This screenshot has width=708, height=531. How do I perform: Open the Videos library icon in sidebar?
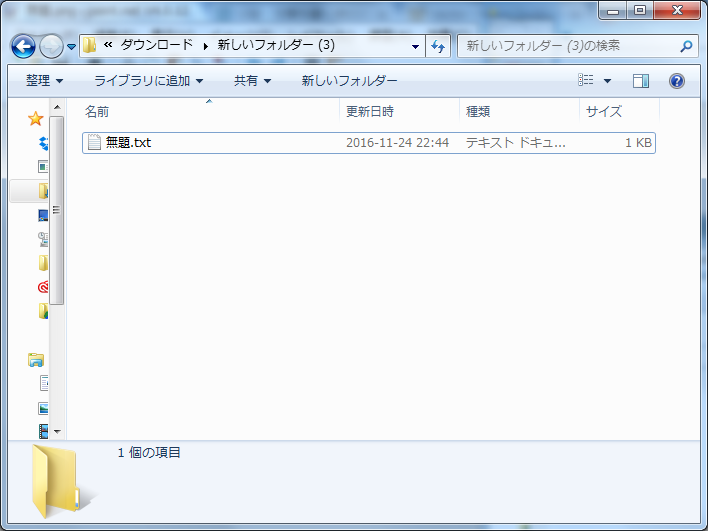(x=43, y=431)
